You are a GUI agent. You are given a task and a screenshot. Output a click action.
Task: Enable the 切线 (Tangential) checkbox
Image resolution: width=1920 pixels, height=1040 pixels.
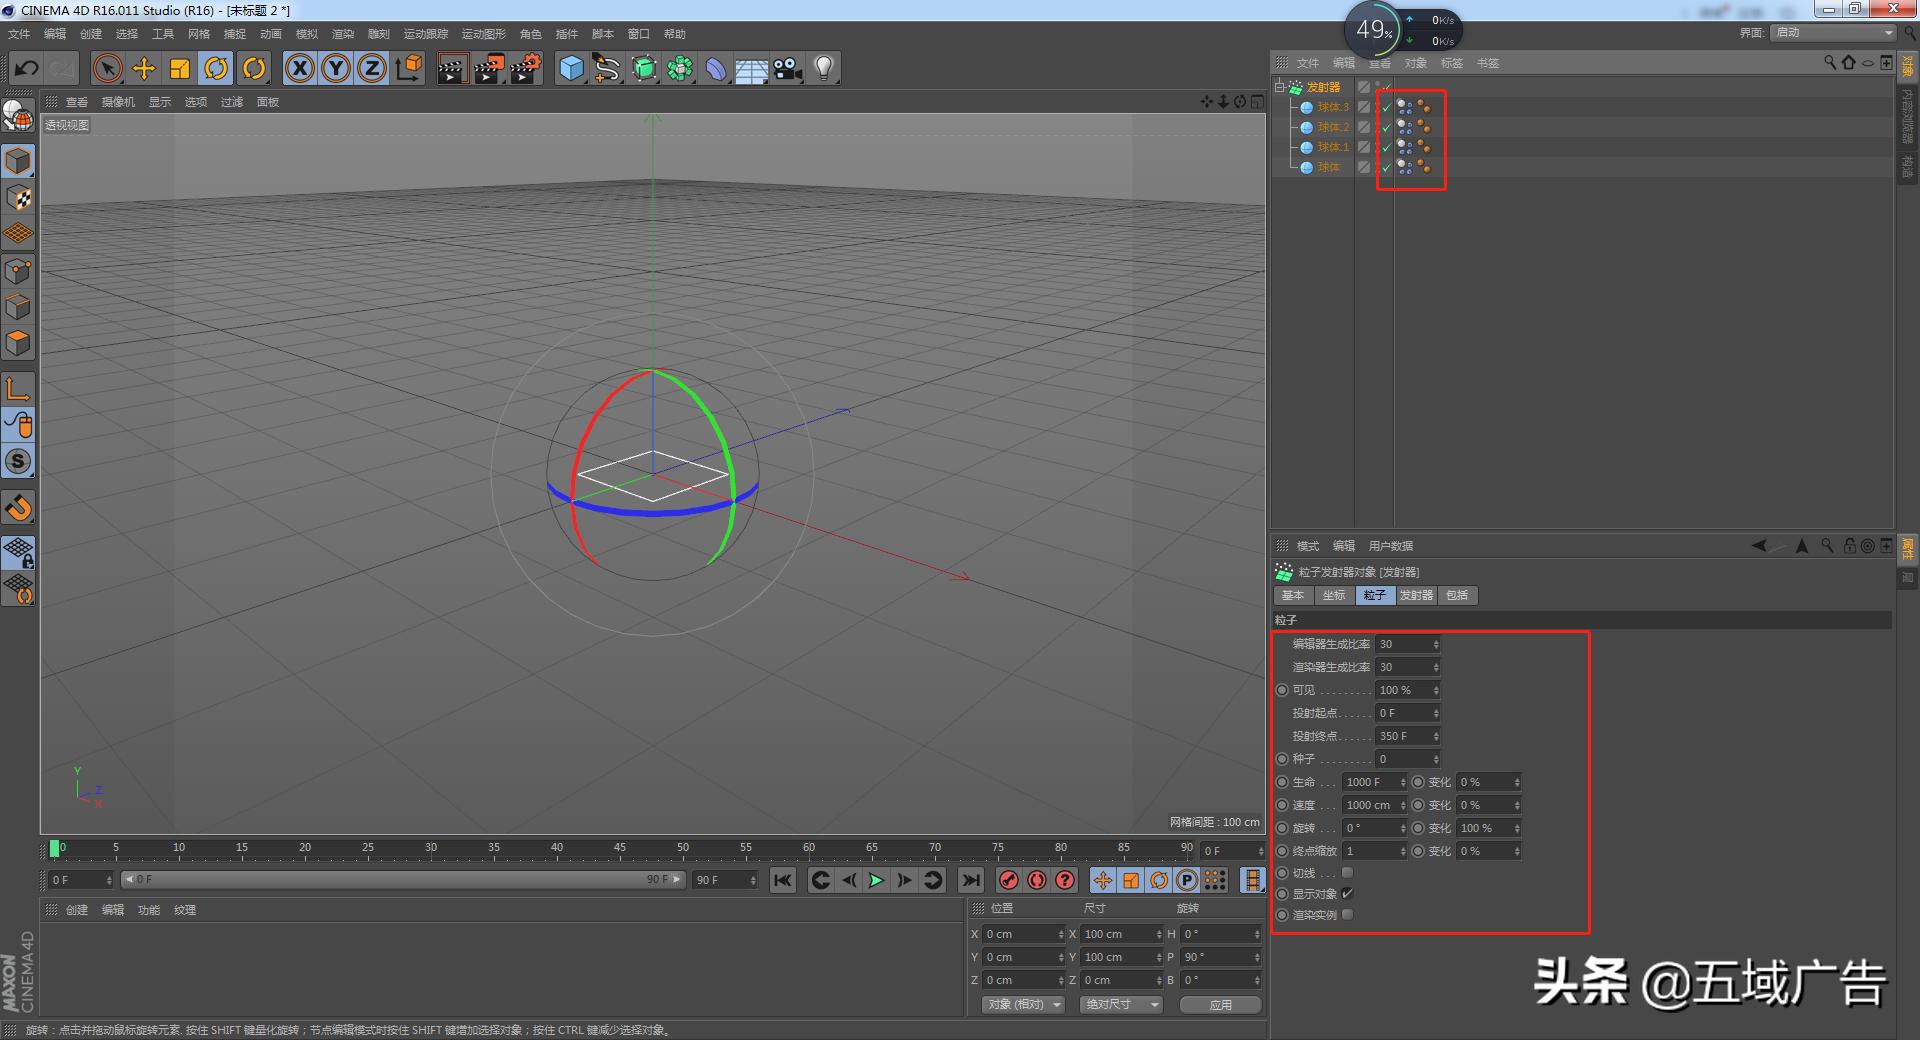pyautogui.click(x=1347, y=873)
